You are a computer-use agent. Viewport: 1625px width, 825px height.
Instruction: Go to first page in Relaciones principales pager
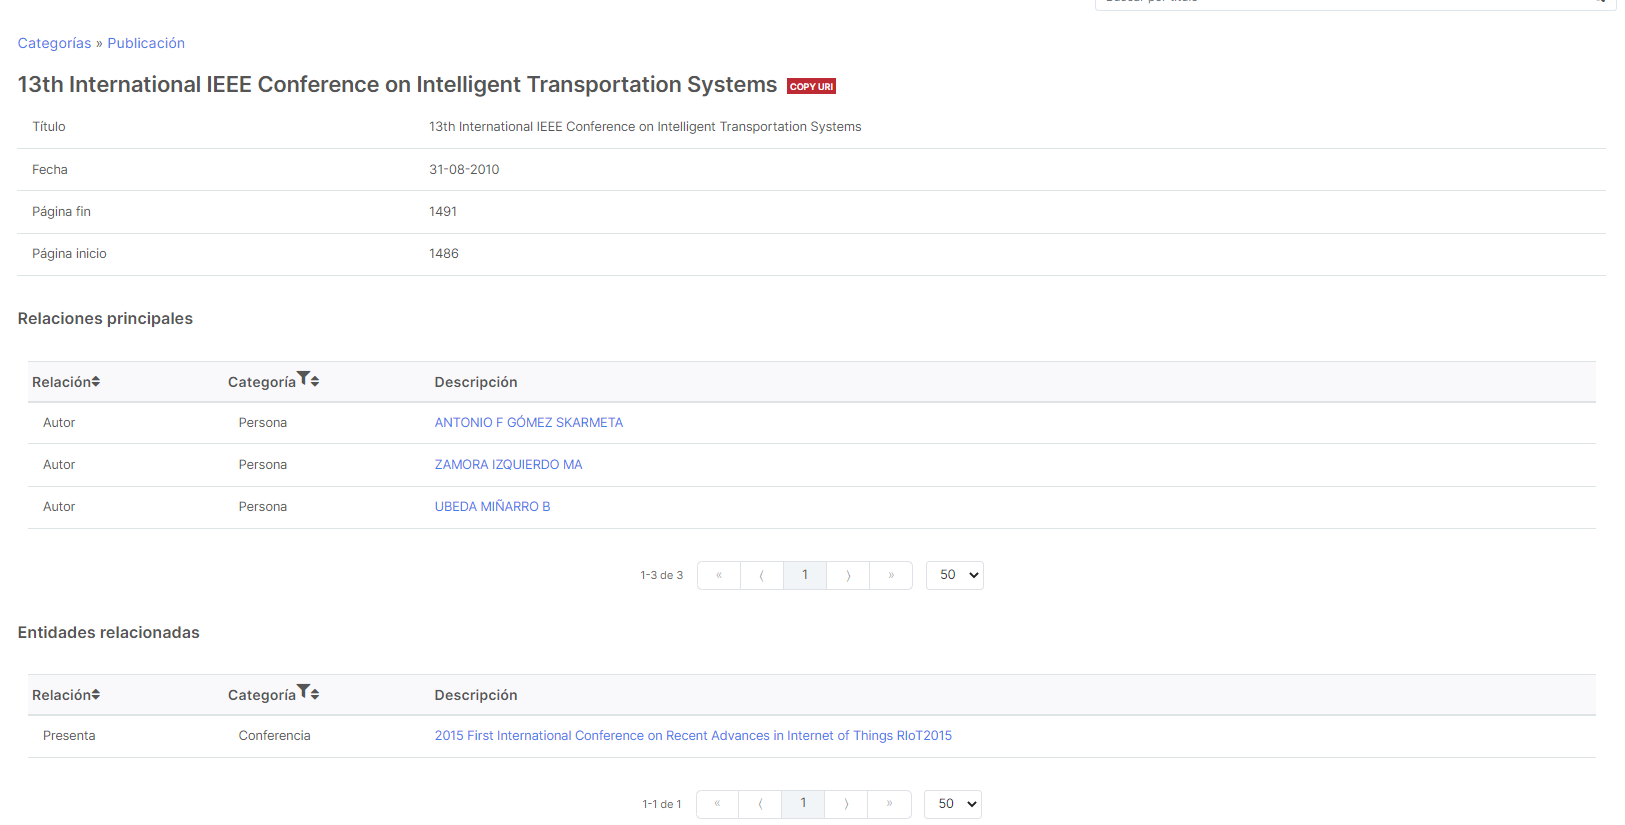click(x=719, y=575)
